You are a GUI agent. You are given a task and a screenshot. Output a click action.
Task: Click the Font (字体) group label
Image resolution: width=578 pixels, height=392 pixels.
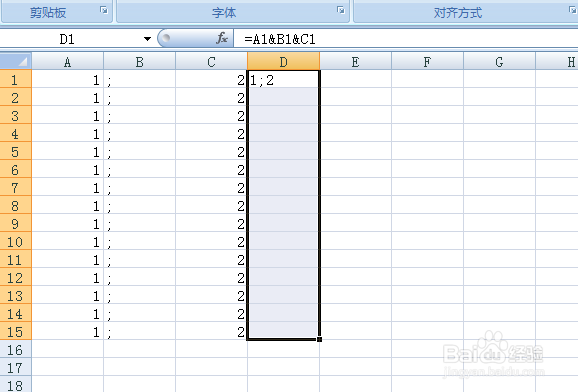pyautogui.click(x=224, y=13)
